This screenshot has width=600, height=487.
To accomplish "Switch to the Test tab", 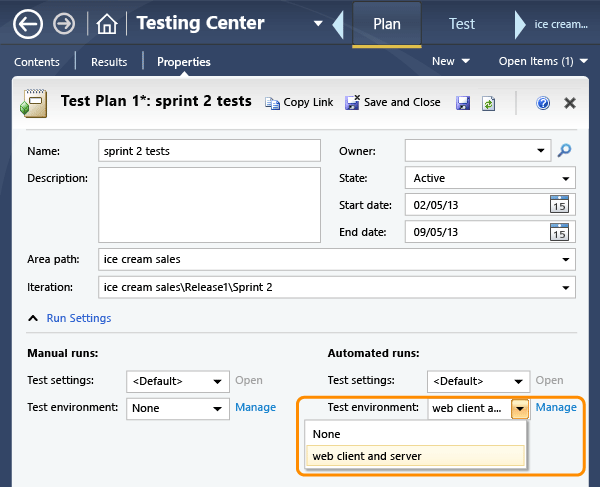I will pos(462,23).
